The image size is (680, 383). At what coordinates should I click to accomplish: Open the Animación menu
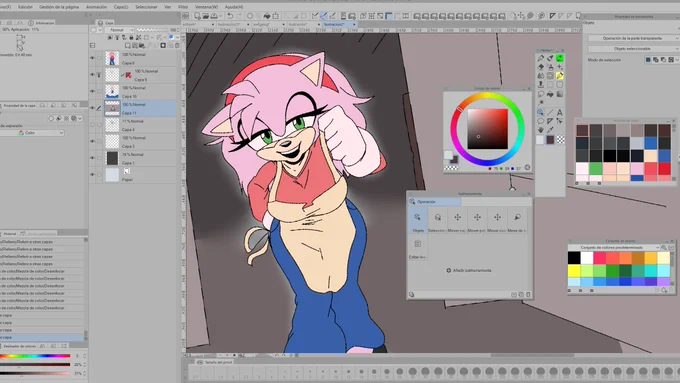click(x=96, y=7)
